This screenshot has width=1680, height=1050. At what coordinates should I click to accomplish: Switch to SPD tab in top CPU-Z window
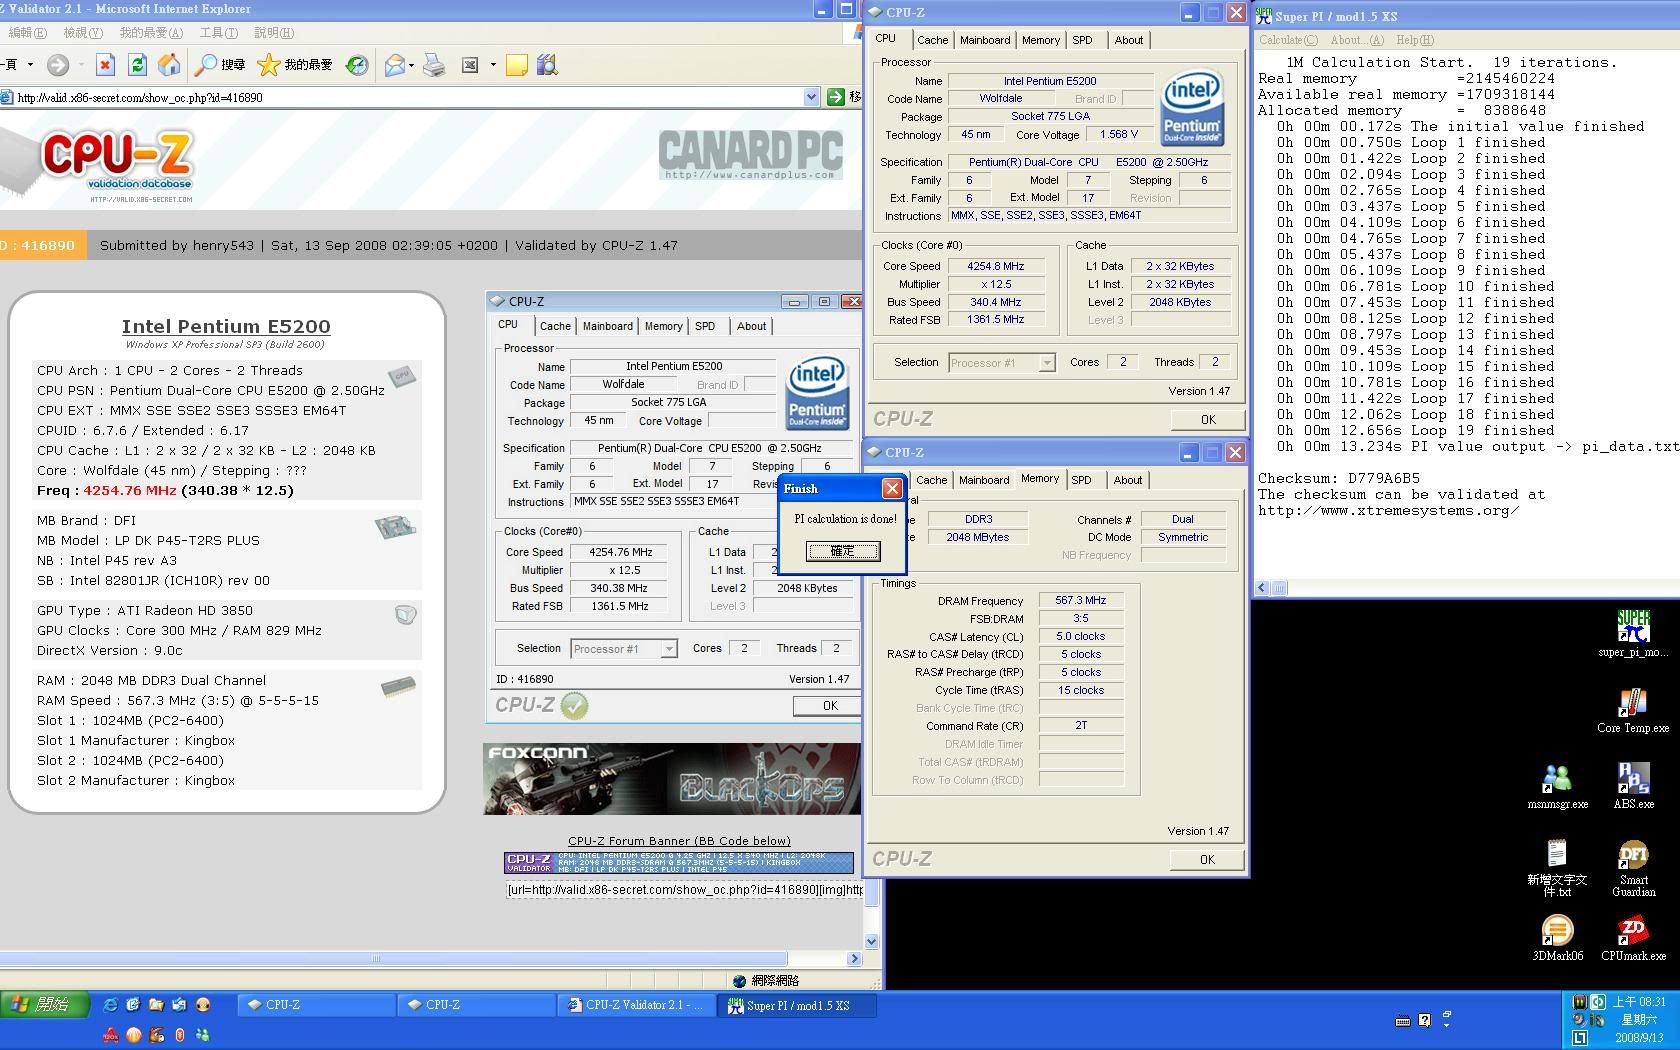1082,40
